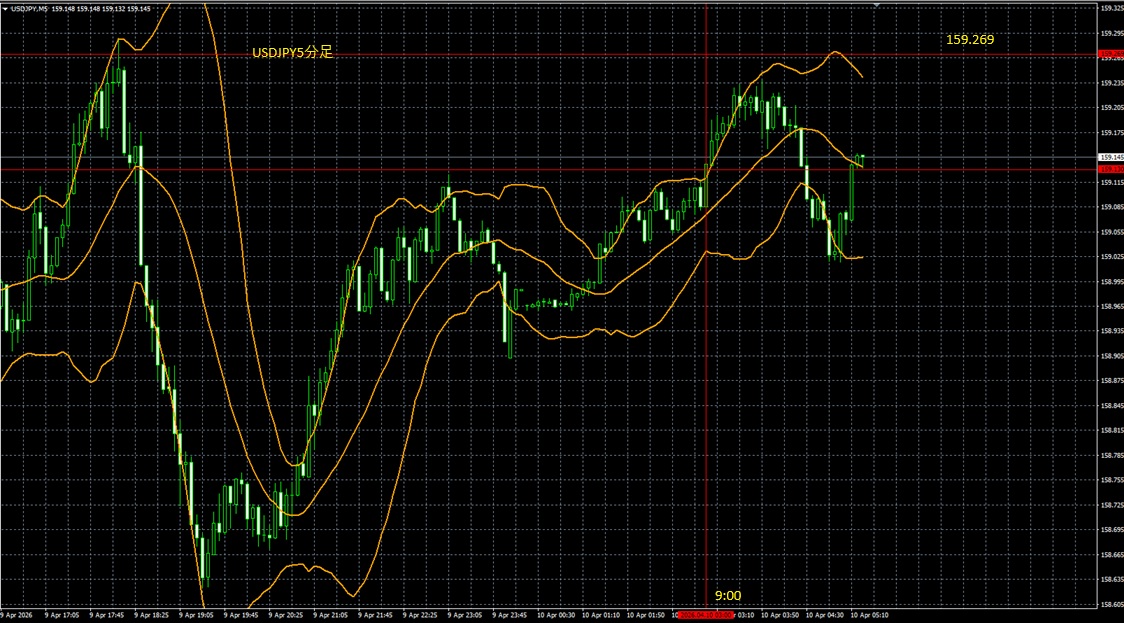Click the lower red price tag below 159.145
Viewport: 1124px width, 623px height.
click(1110, 169)
